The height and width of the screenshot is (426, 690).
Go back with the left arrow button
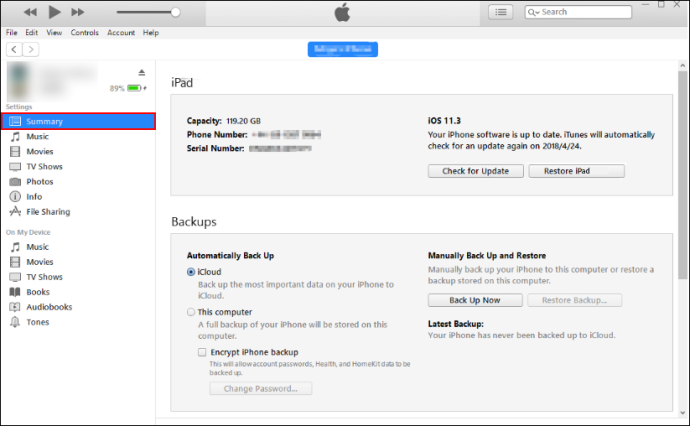14,49
